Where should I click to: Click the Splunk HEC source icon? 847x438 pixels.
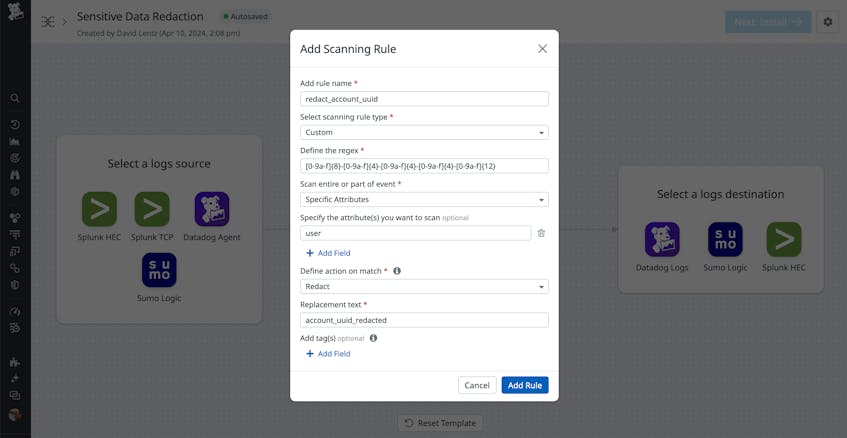[x=99, y=209]
